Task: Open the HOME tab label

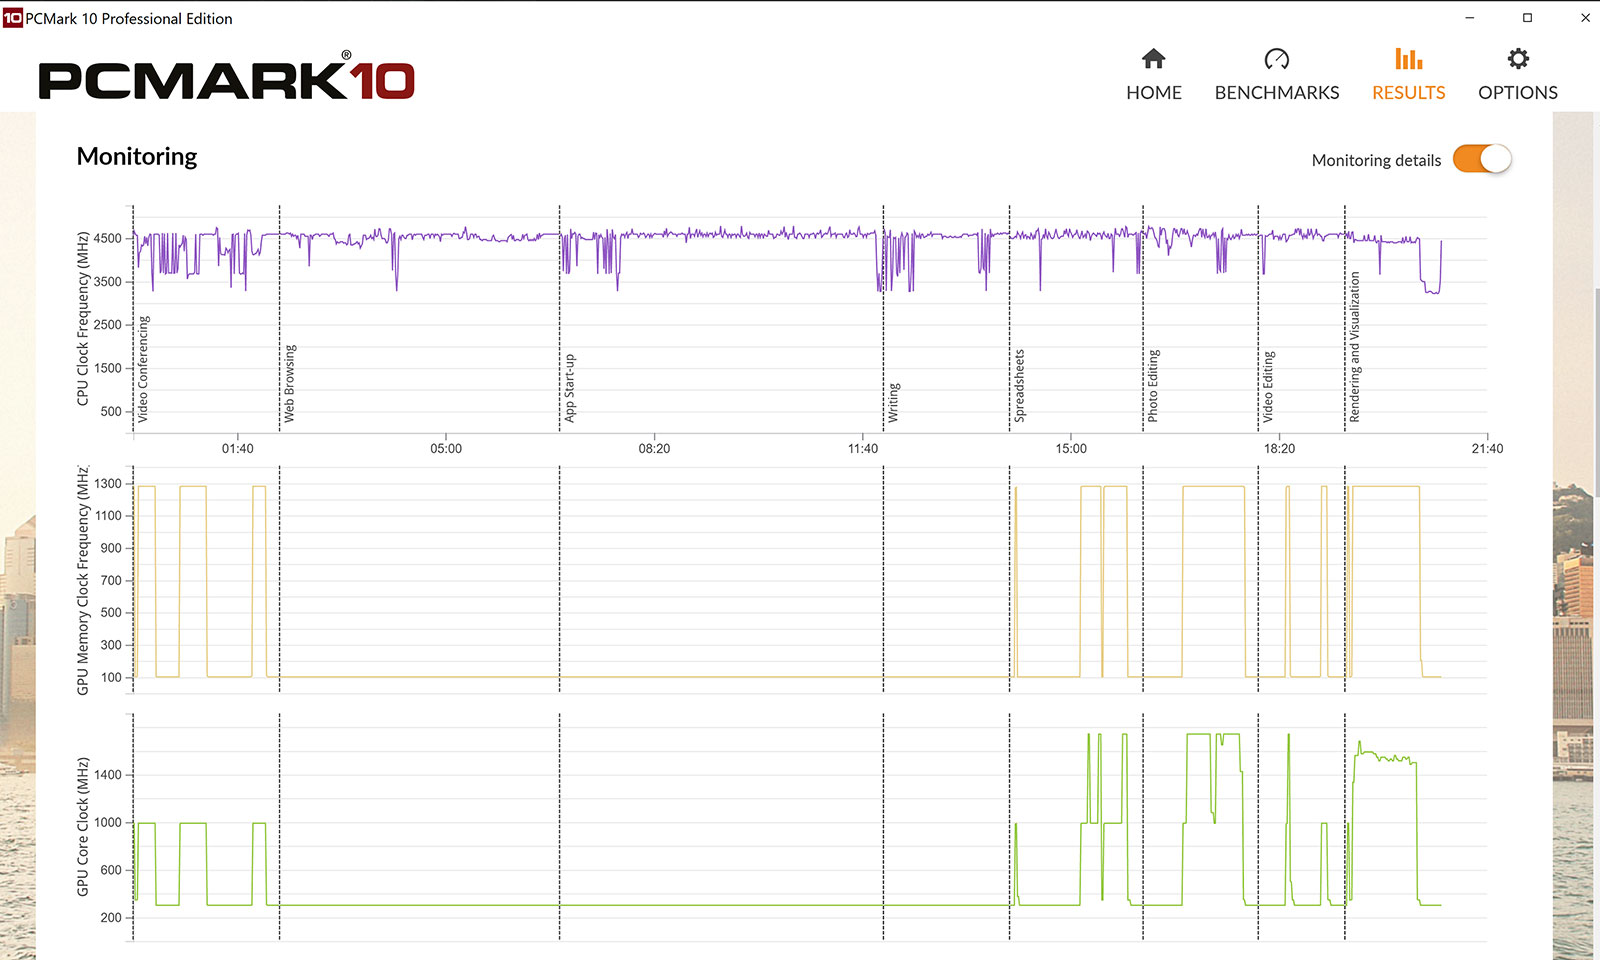Action: click(1153, 92)
